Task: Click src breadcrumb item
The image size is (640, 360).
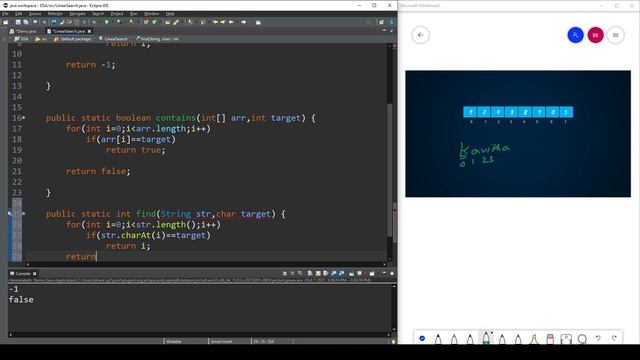Action: coord(41,39)
